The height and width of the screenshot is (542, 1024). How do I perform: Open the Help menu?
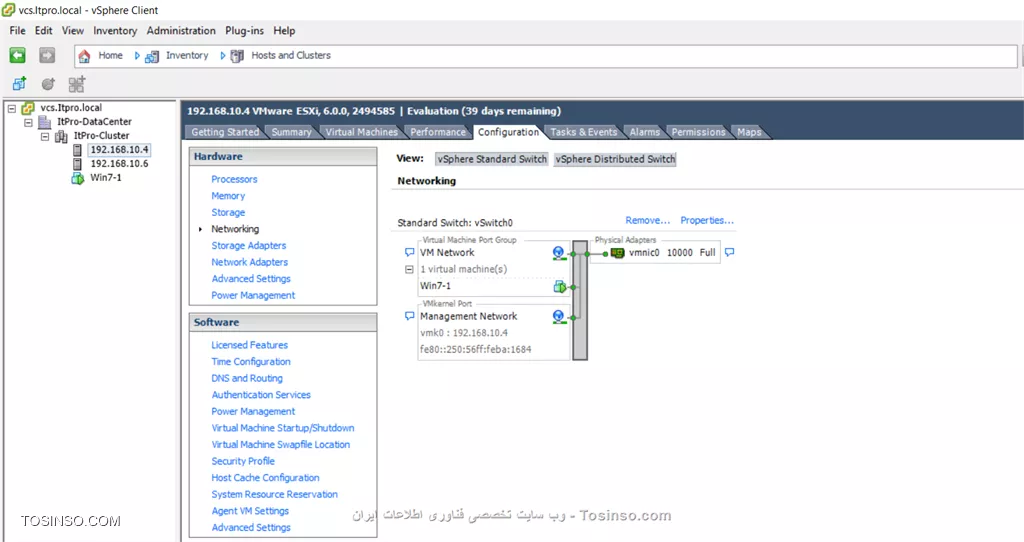[x=284, y=31]
